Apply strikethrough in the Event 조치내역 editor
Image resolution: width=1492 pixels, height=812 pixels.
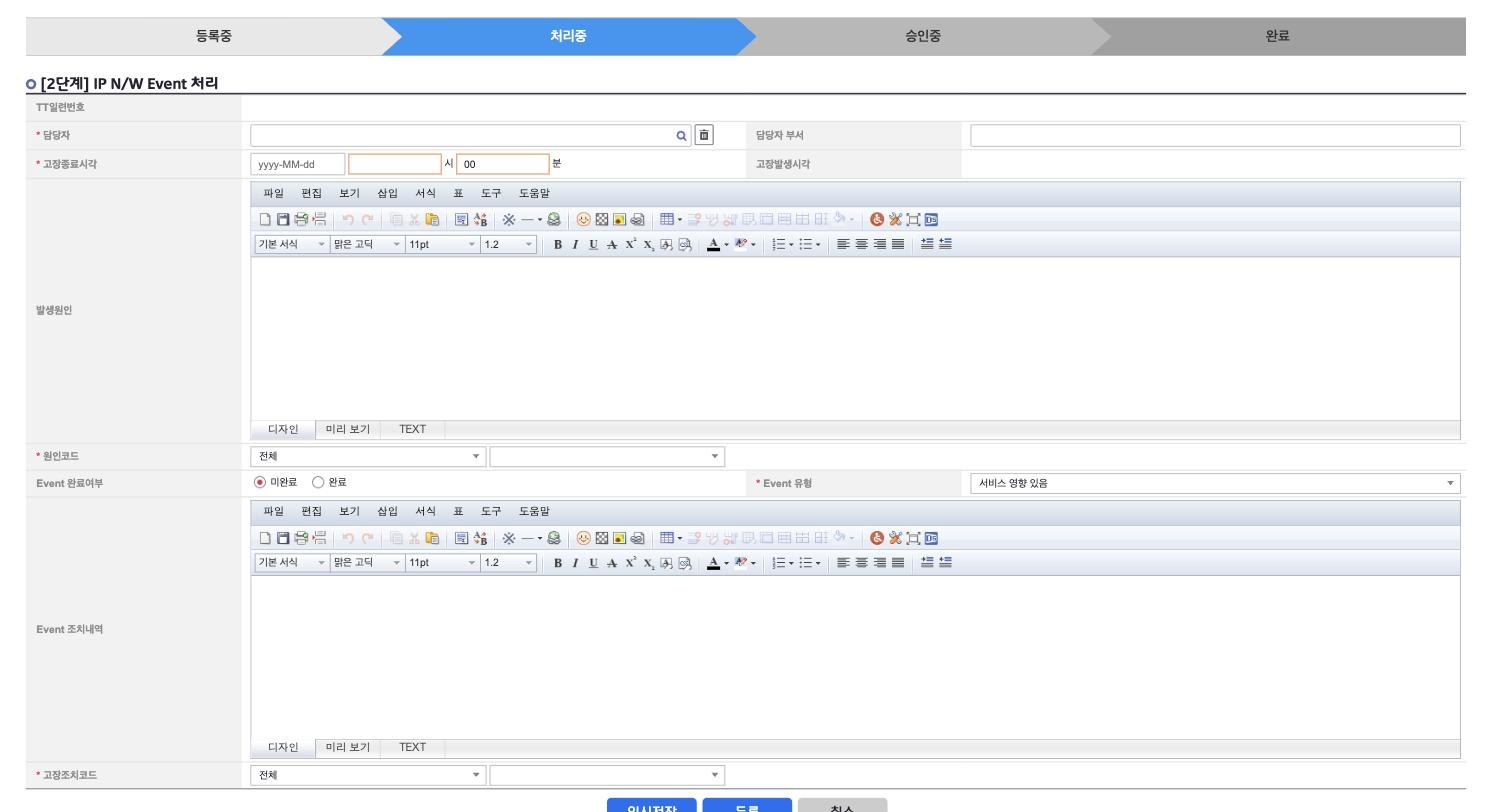click(x=612, y=563)
